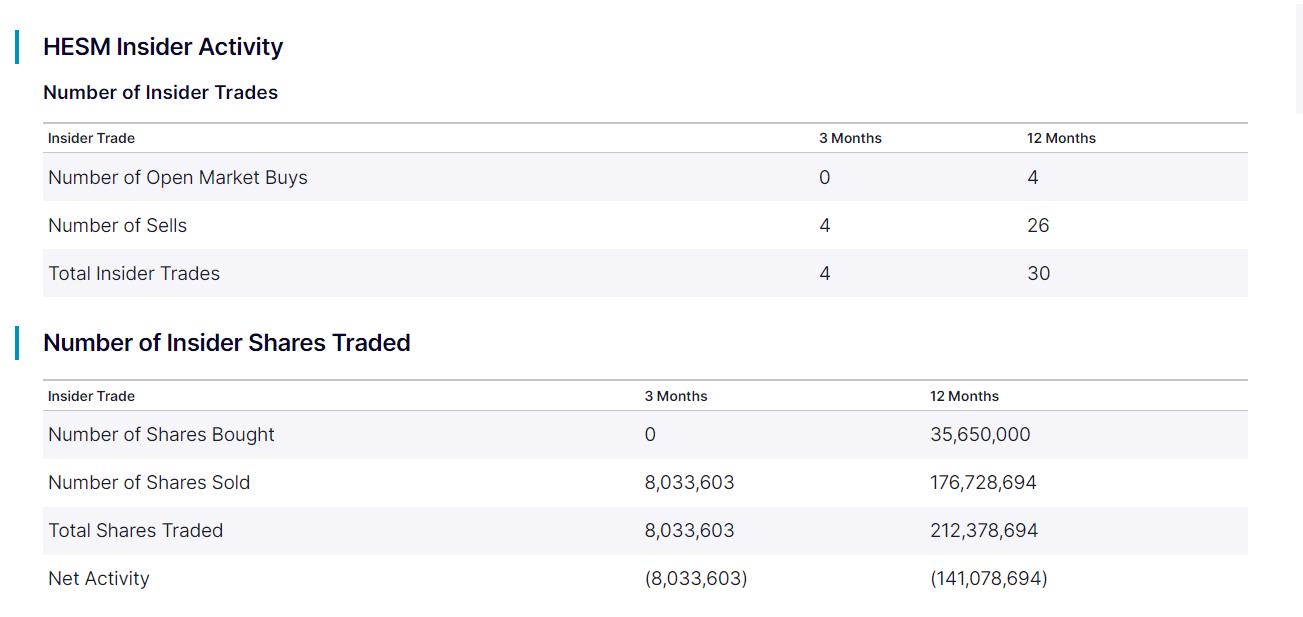Screen dimensions: 1303x617
Task: Click the 3 Months header in insider trades table
Action: [x=850, y=139]
